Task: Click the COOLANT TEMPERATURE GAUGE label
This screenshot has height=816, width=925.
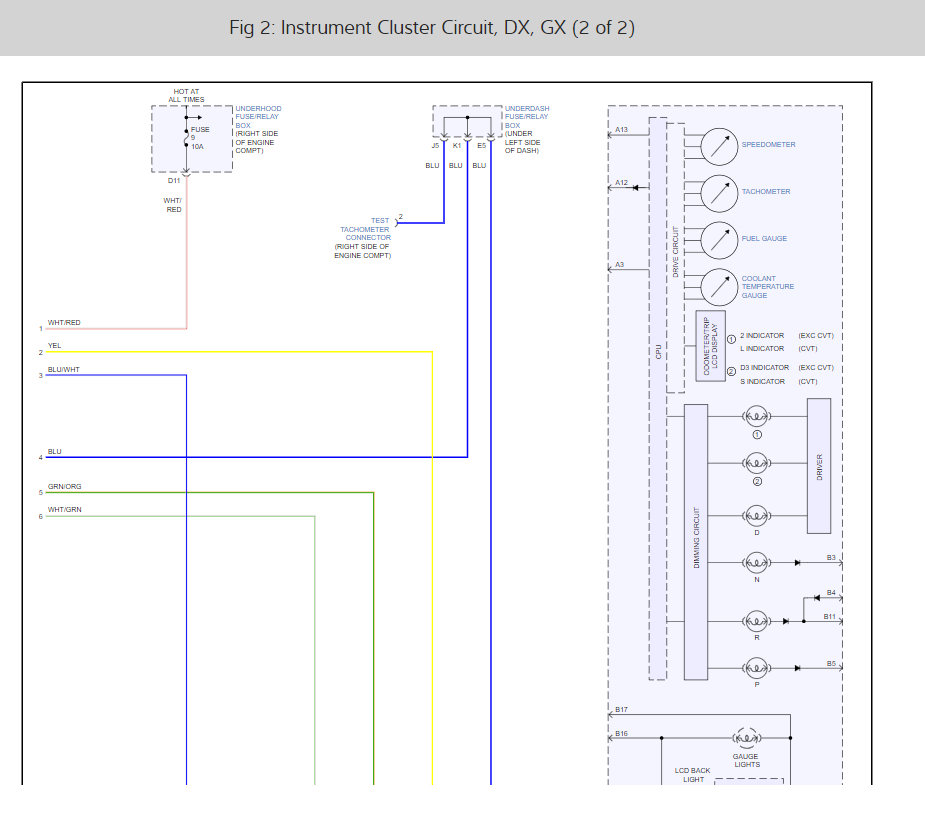Action: pyautogui.click(x=767, y=287)
